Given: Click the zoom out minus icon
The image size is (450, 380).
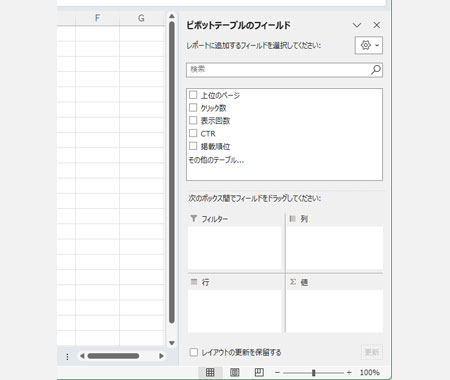Looking at the screenshot, I should [x=277, y=372].
